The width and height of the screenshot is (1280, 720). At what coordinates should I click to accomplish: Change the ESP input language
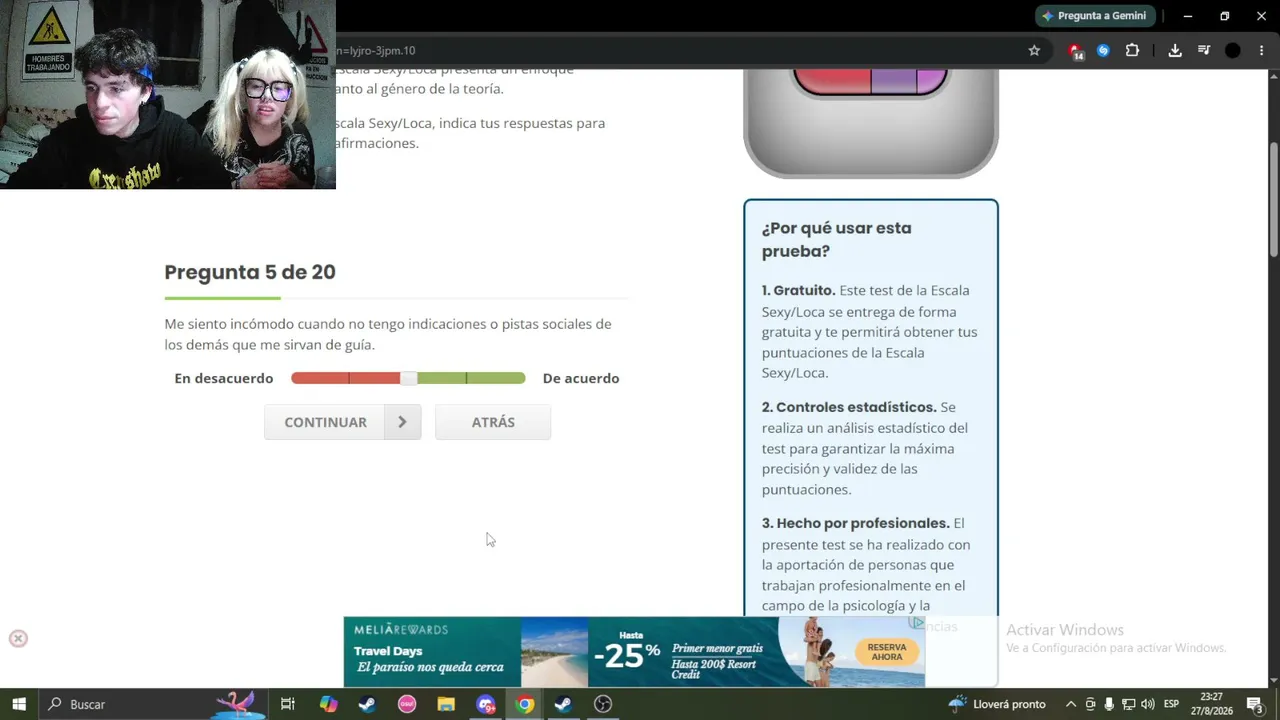[x=1171, y=704]
